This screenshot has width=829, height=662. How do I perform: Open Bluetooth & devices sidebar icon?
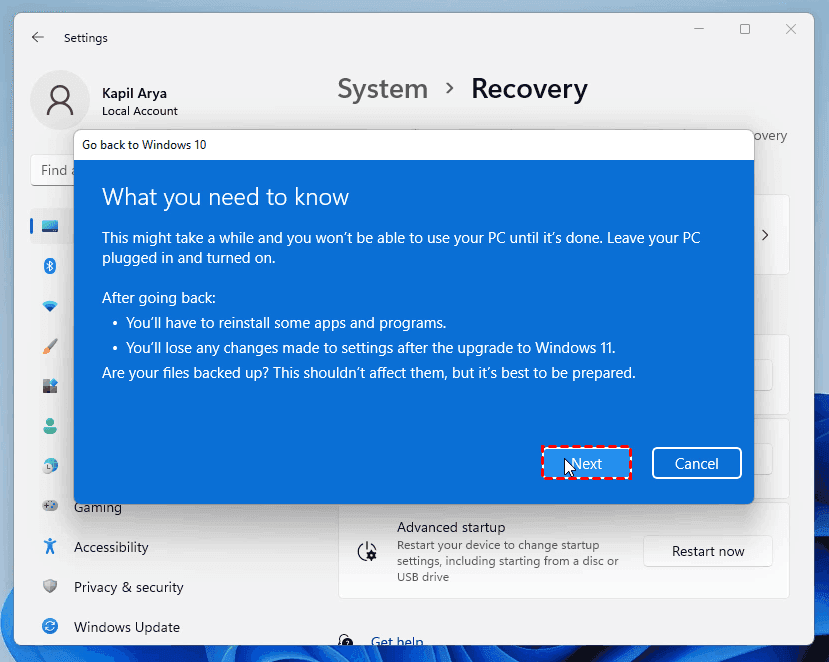click(x=50, y=266)
